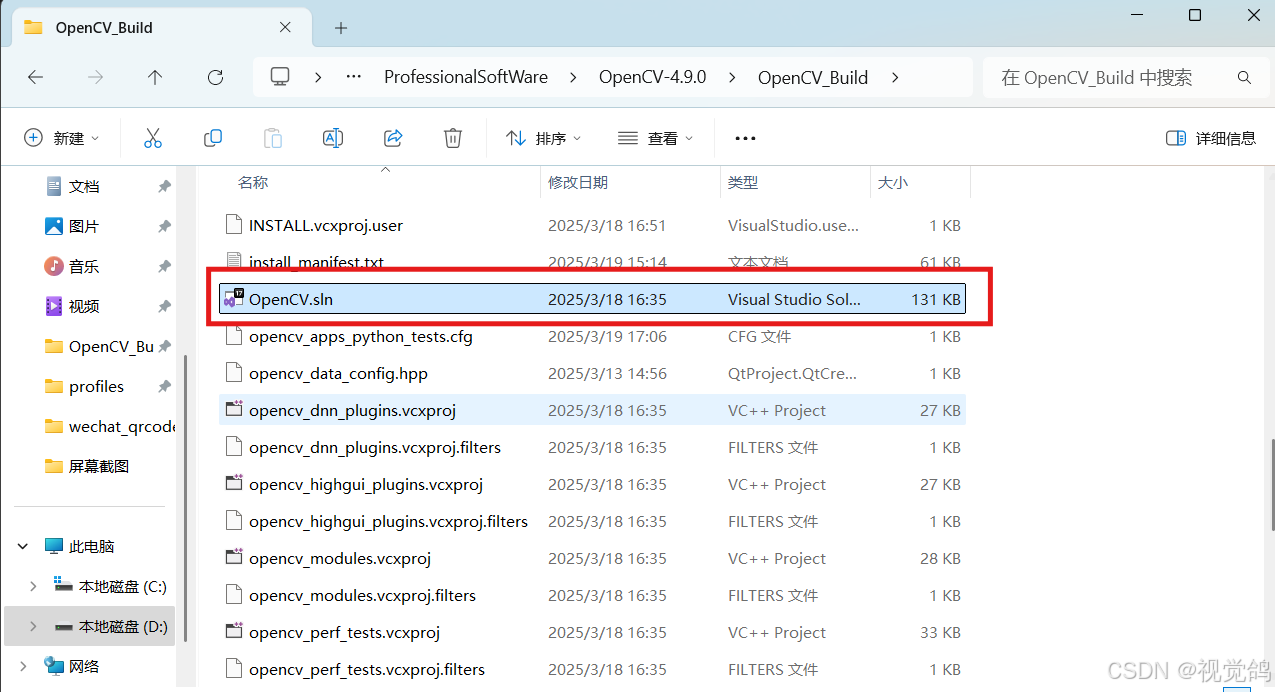1275x692 pixels.
Task: Click the Delete trash icon
Action: (x=452, y=137)
